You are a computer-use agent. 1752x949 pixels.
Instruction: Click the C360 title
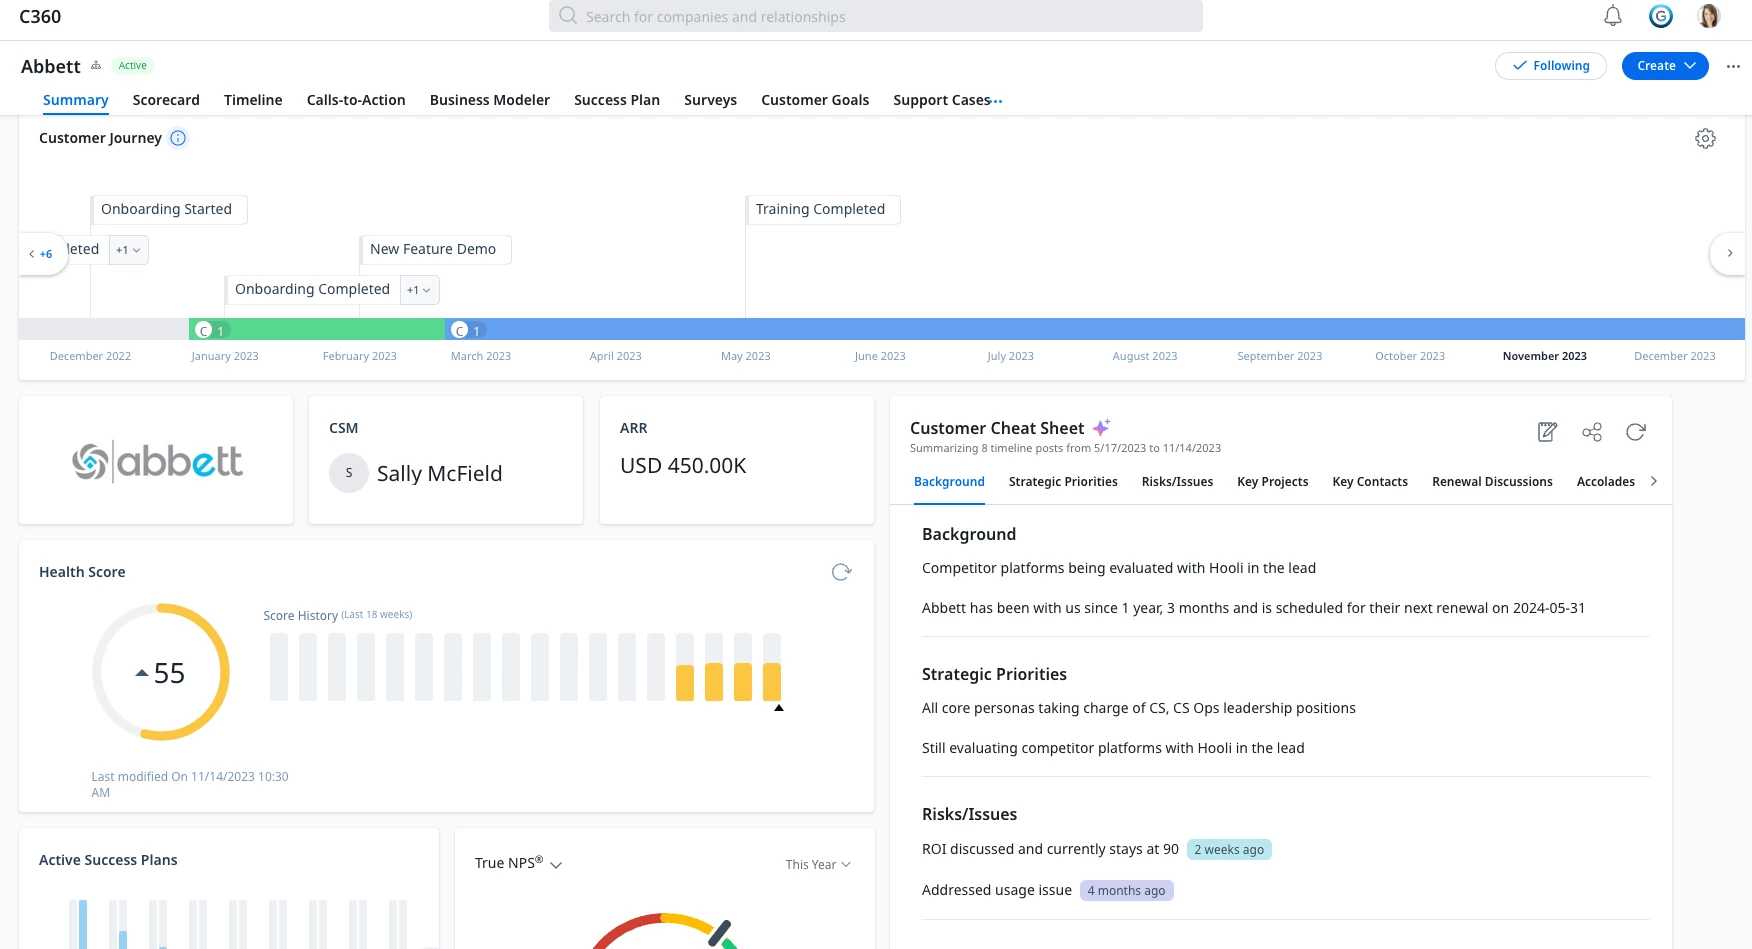[40, 17]
